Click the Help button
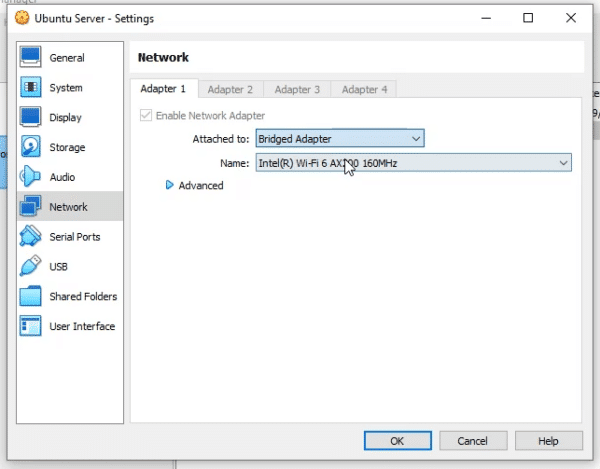The width and height of the screenshot is (600, 469). coord(548,440)
